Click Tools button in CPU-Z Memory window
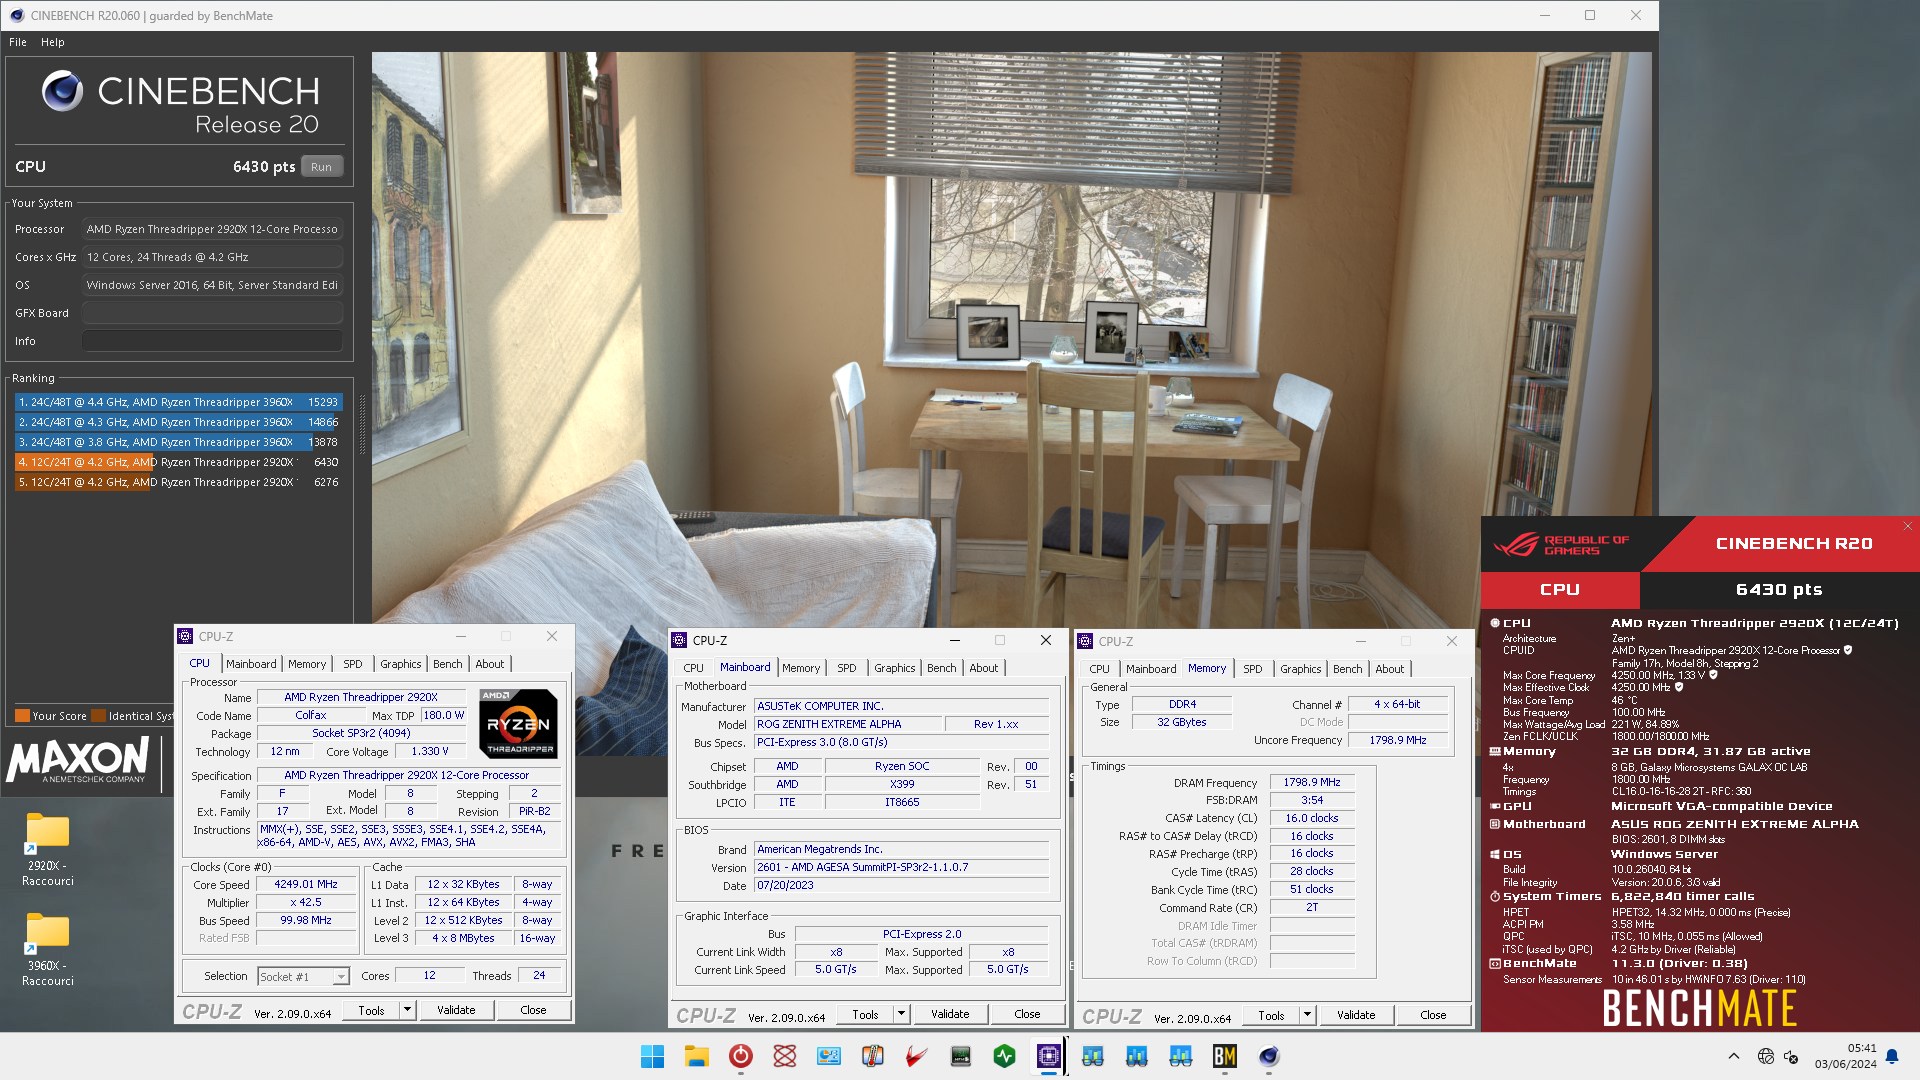The image size is (1920, 1080). tap(1271, 1015)
